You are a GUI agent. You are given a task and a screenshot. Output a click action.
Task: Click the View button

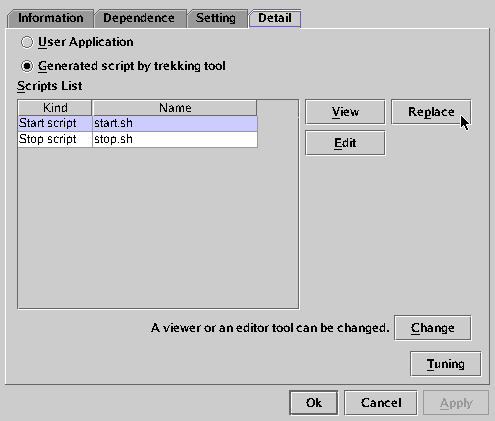point(345,112)
